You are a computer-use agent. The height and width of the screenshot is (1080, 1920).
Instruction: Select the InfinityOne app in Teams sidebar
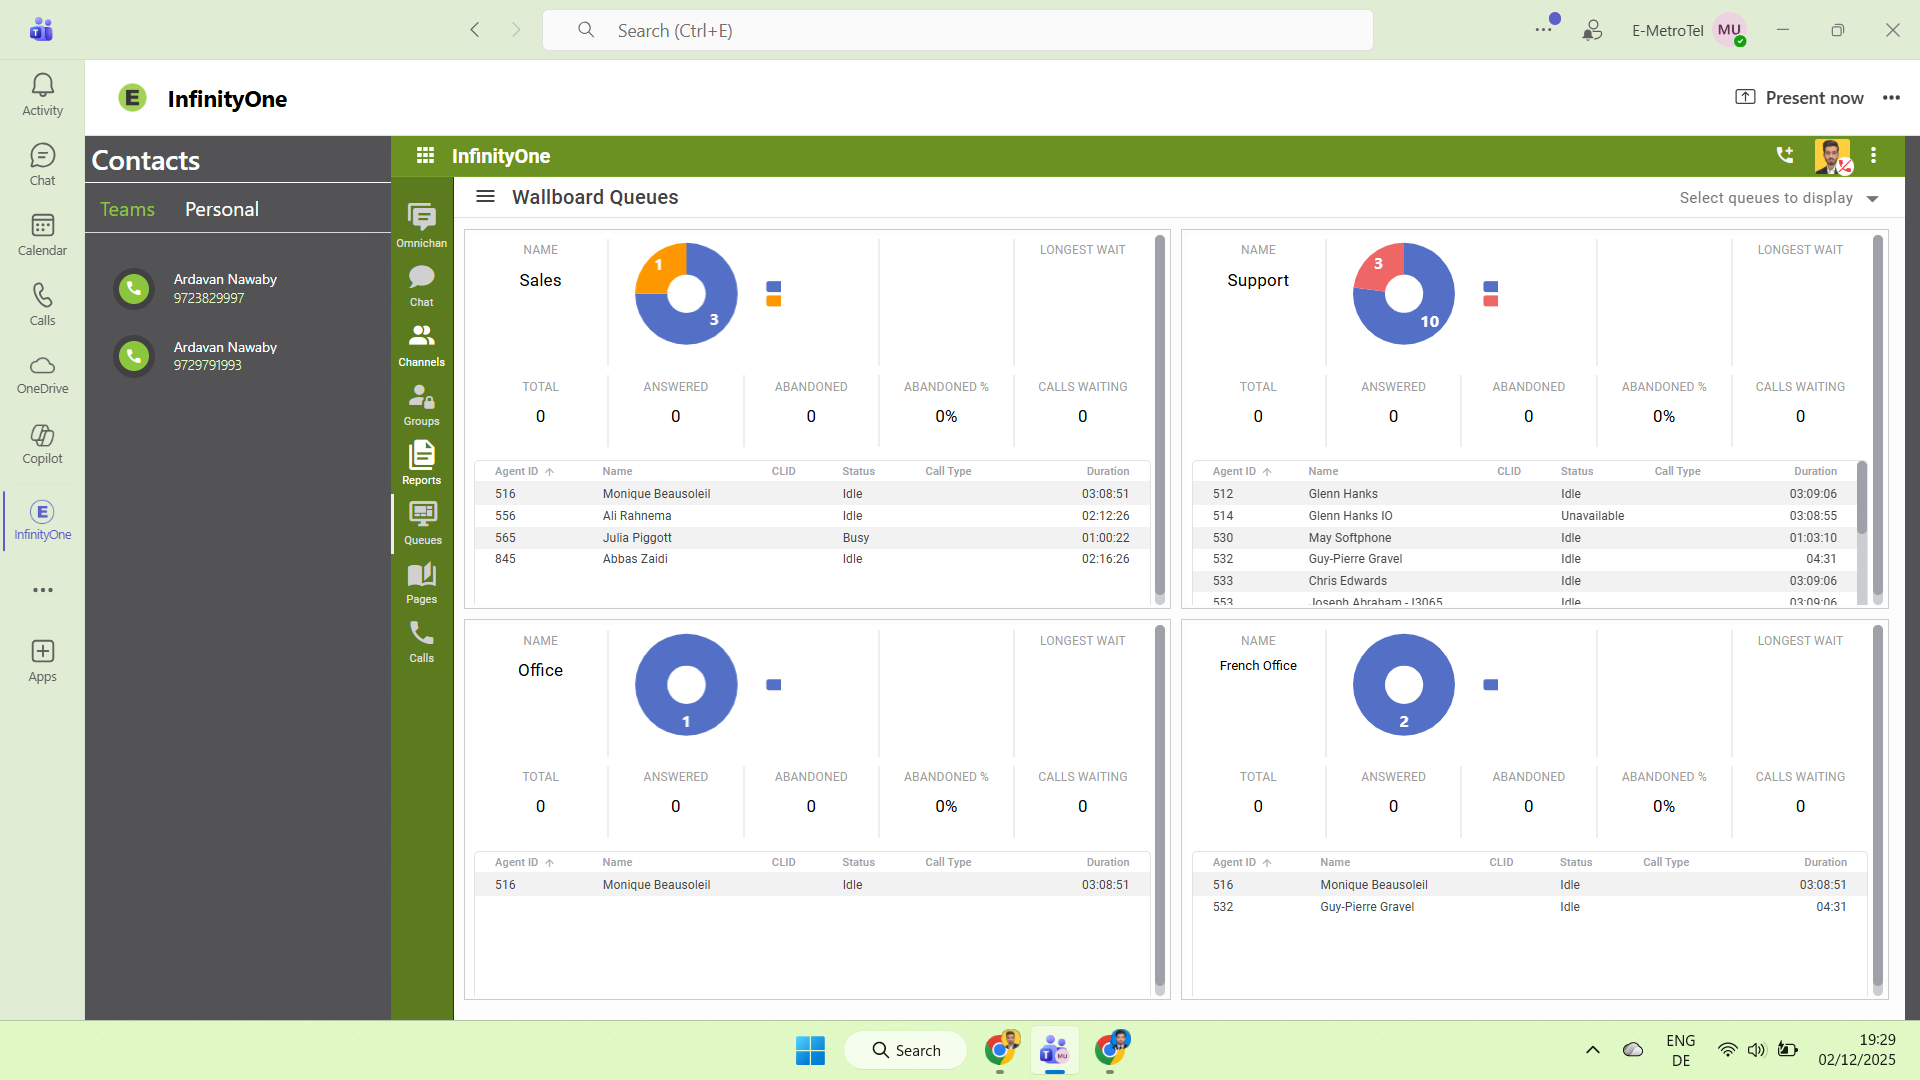(x=42, y=520)
